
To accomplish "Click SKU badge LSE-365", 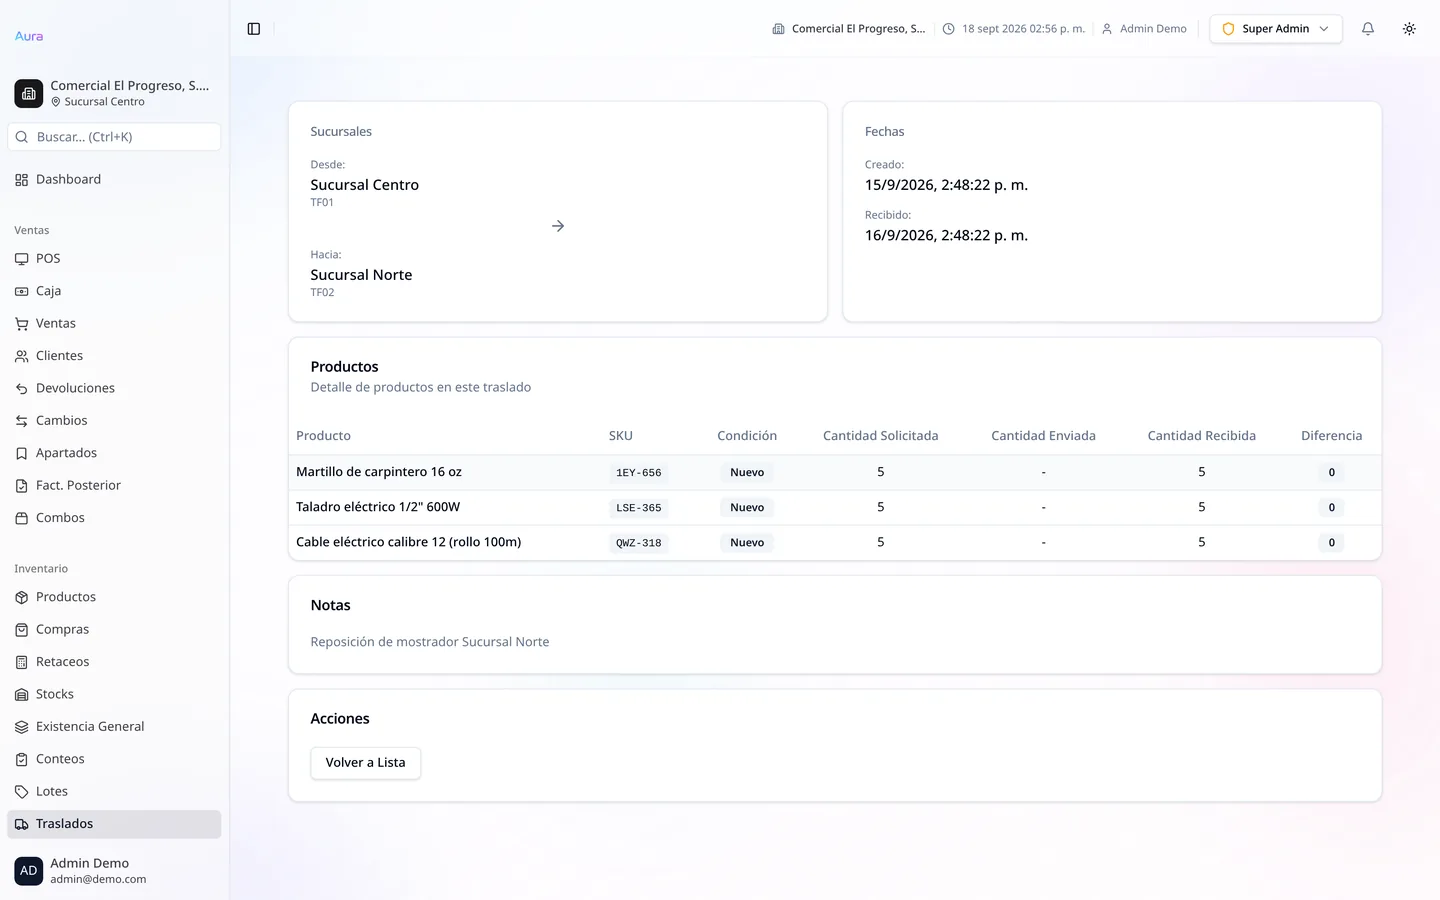I will [x=639, y=508].
